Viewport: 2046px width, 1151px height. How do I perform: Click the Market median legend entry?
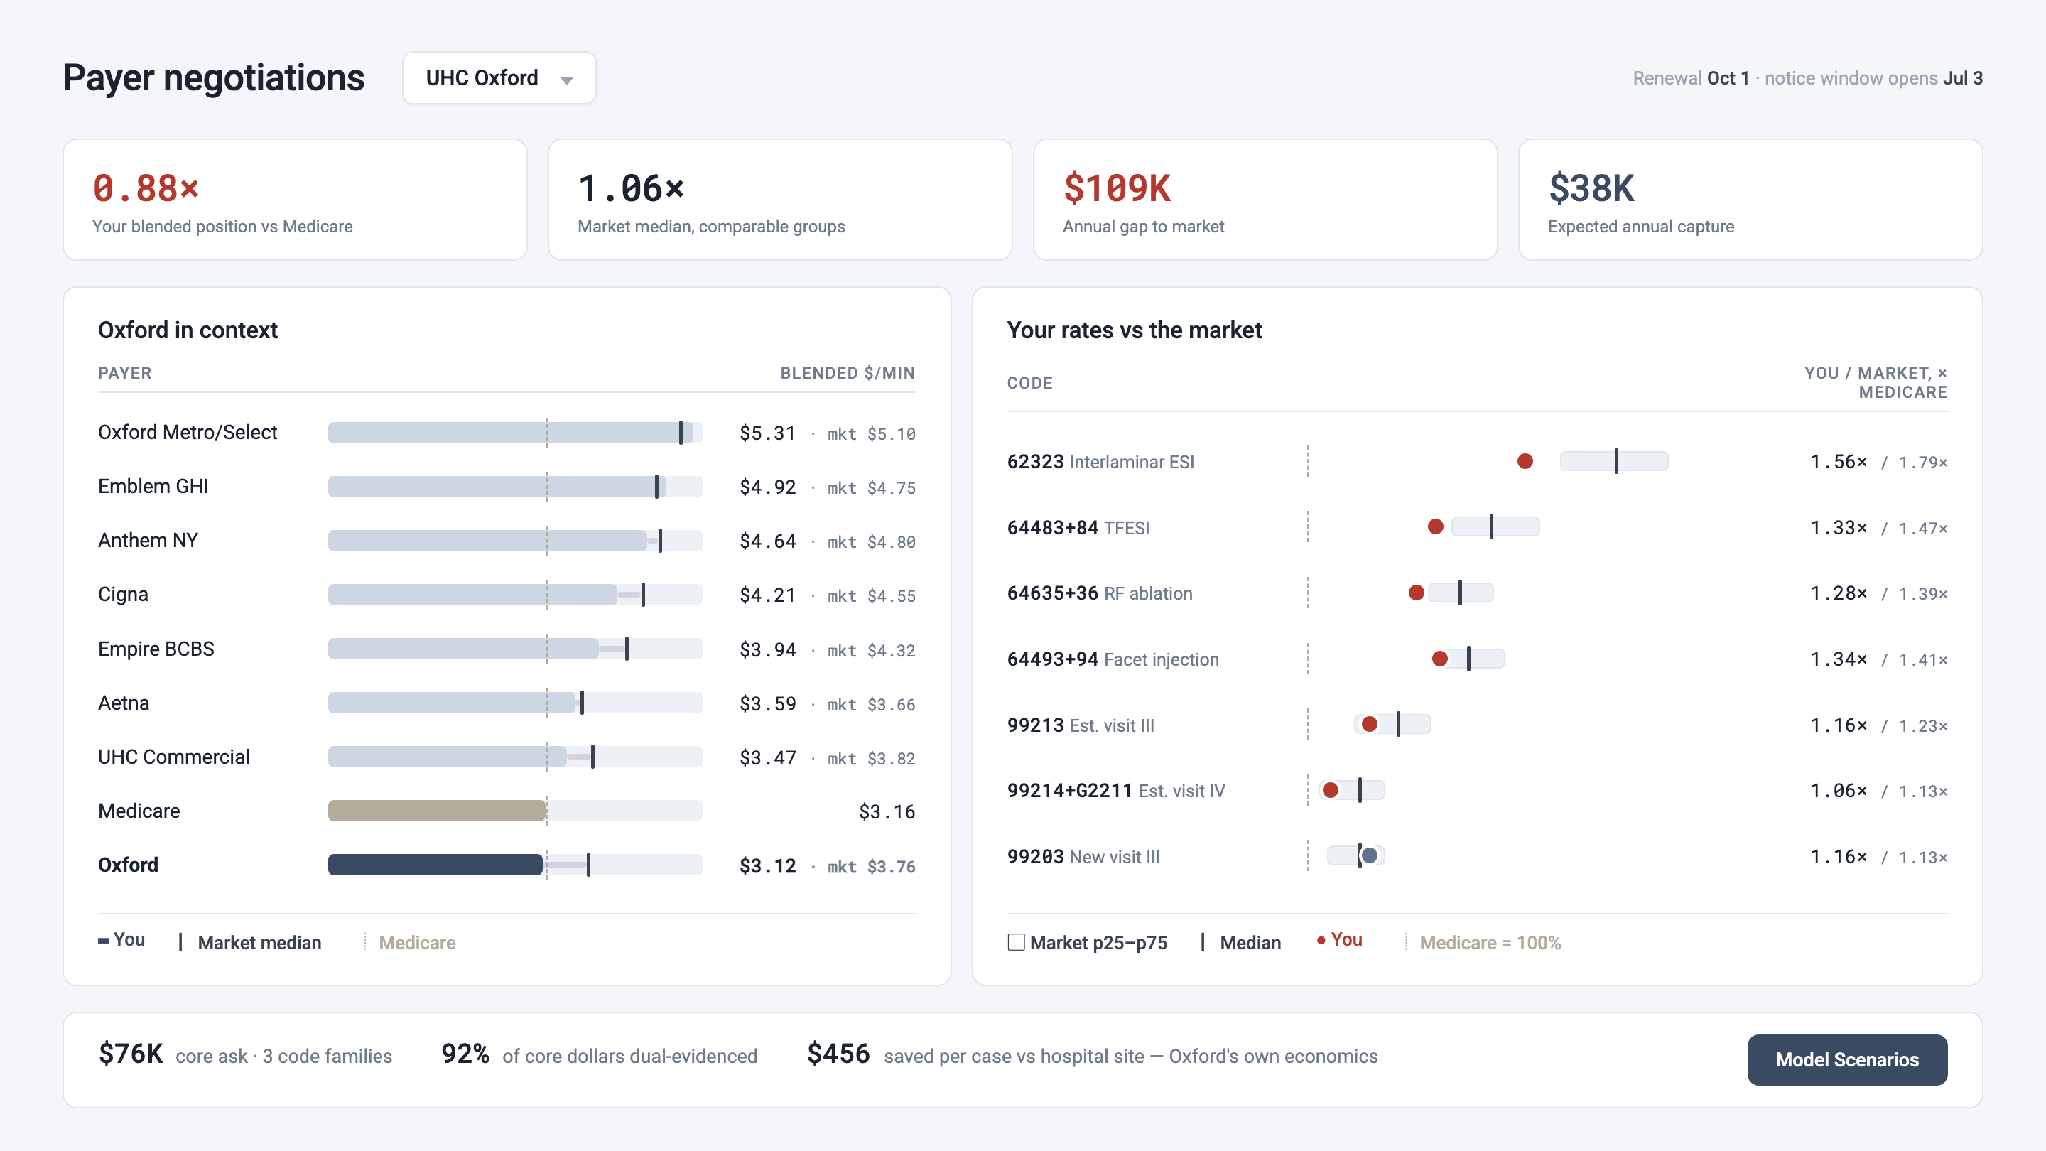tap(250, 943)
